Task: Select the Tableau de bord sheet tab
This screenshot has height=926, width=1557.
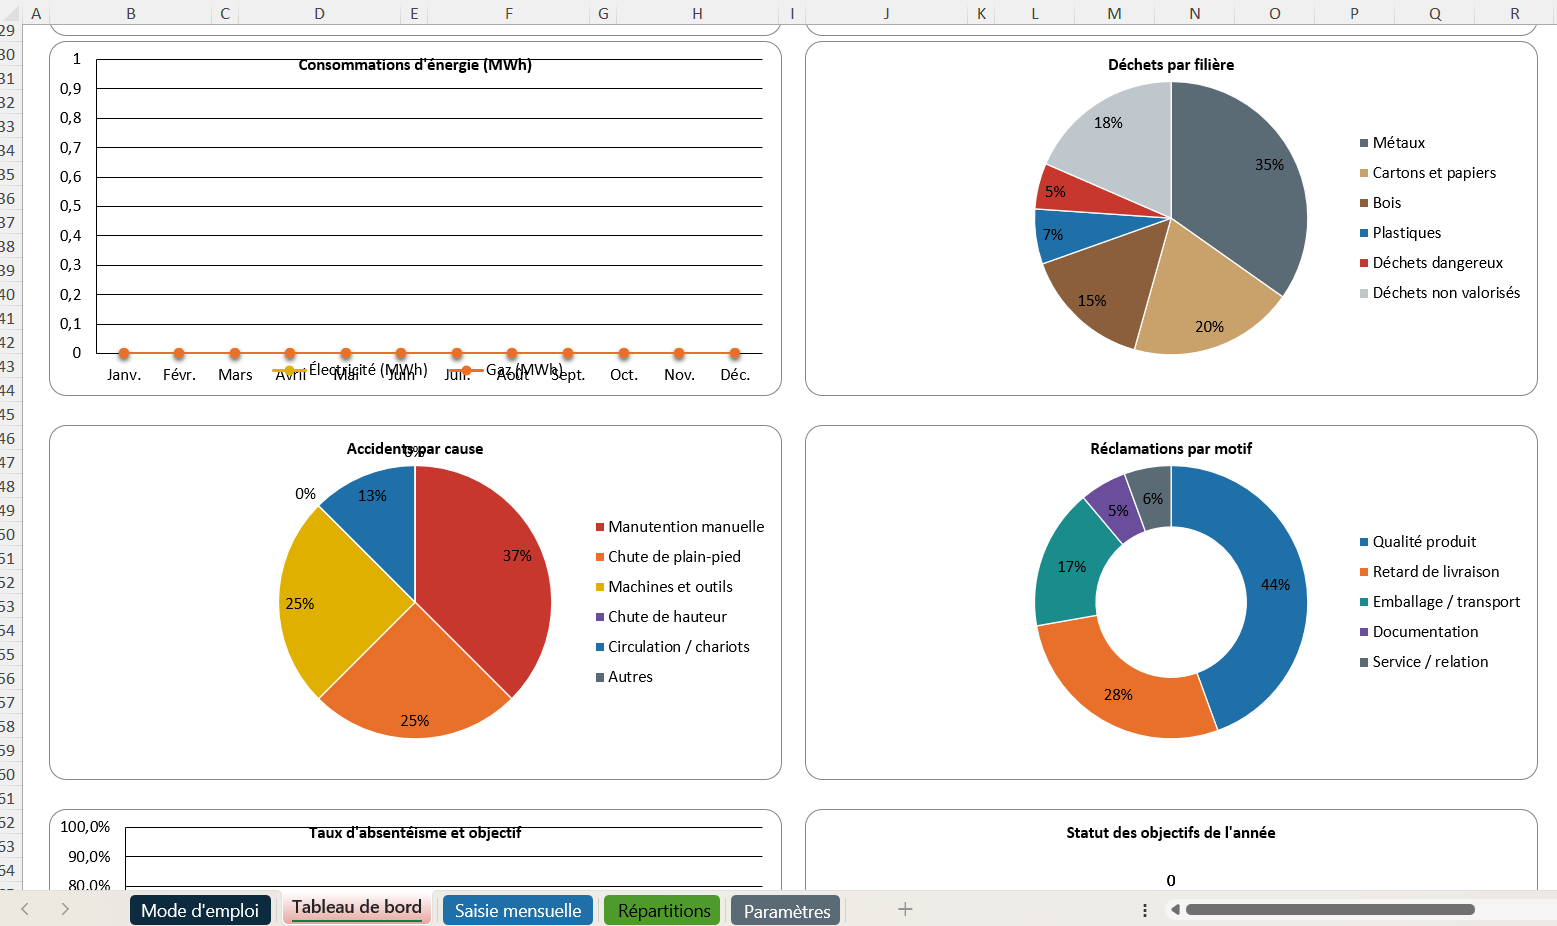Action: pyautogui.click(x=357, y=907)
